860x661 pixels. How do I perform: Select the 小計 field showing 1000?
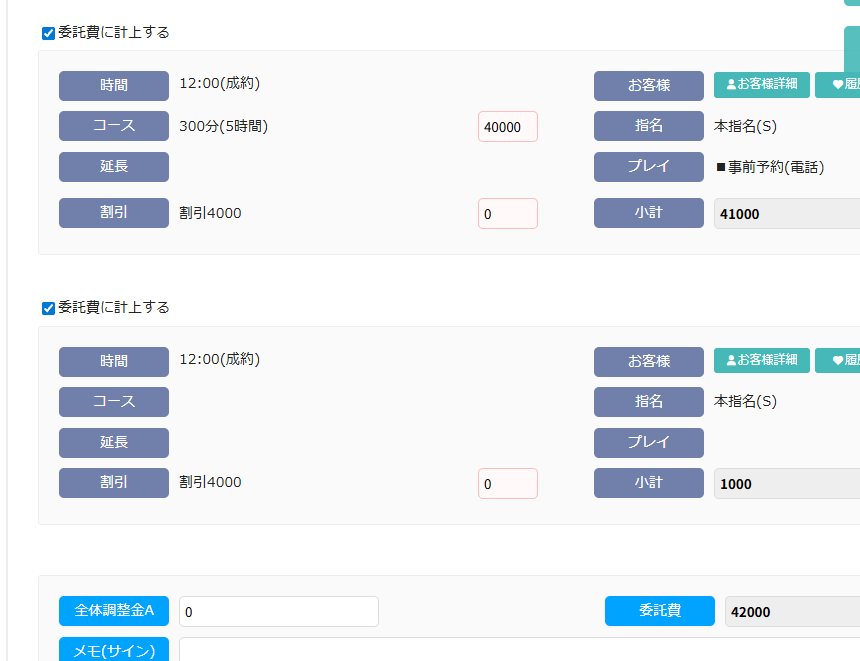pos(786,484)
